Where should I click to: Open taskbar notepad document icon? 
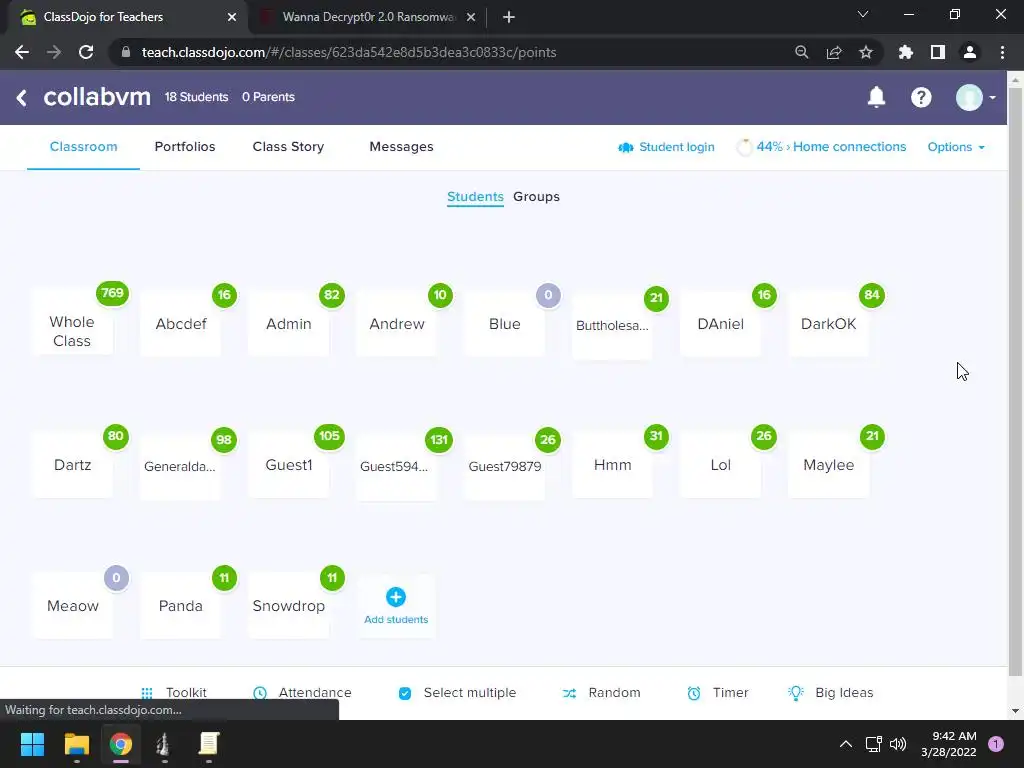(x=208, y=744)
